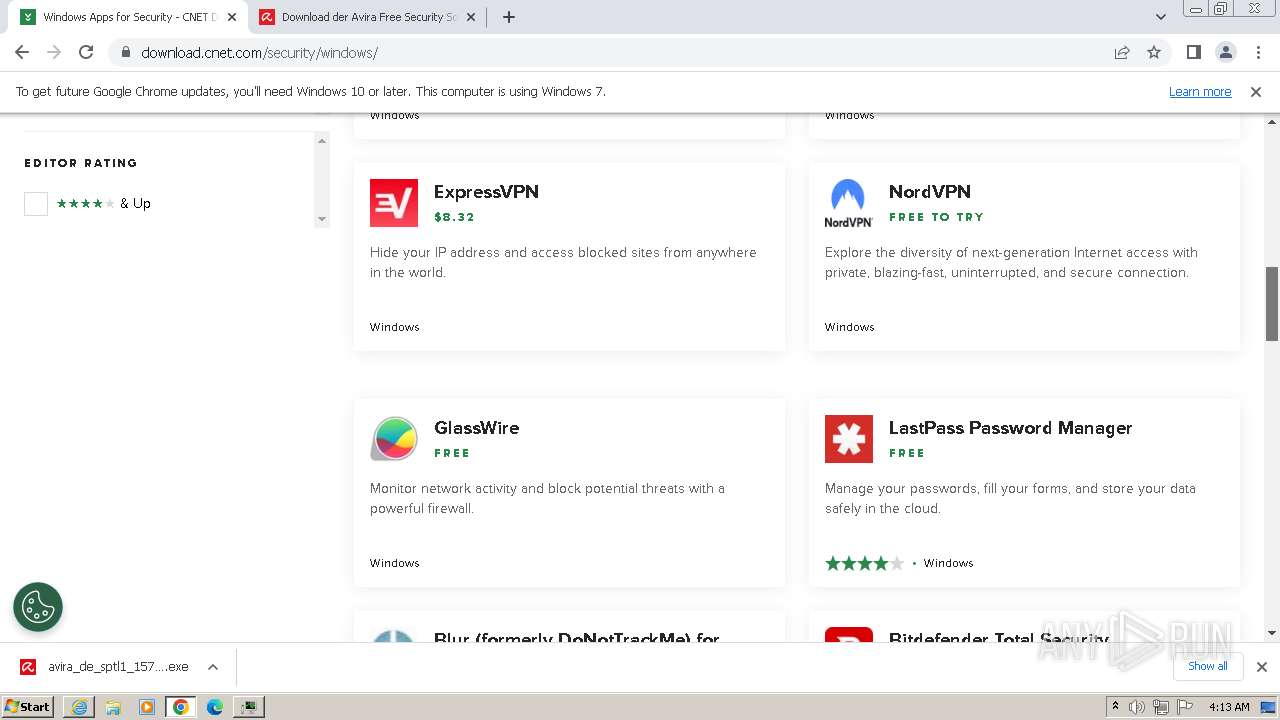Switch to the Download der Avira tab
The width and height of the screenshot is (1280, 720).
point(366,17)
